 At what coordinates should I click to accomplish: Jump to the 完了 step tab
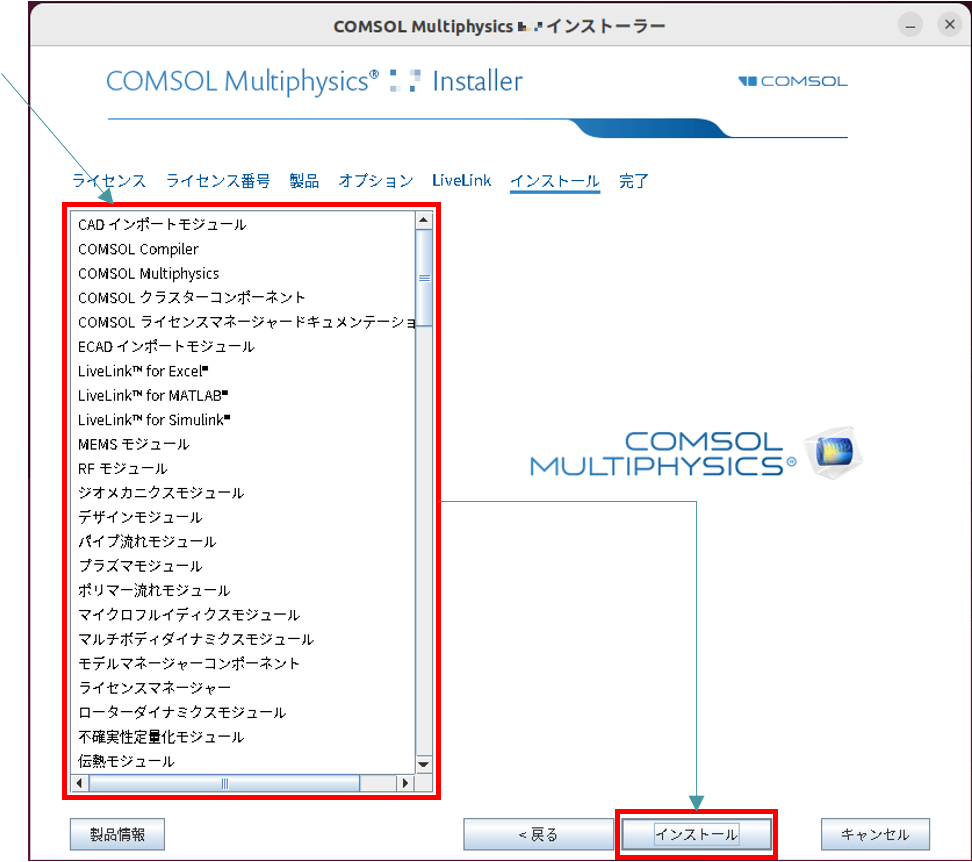click(x=634, y=181)
